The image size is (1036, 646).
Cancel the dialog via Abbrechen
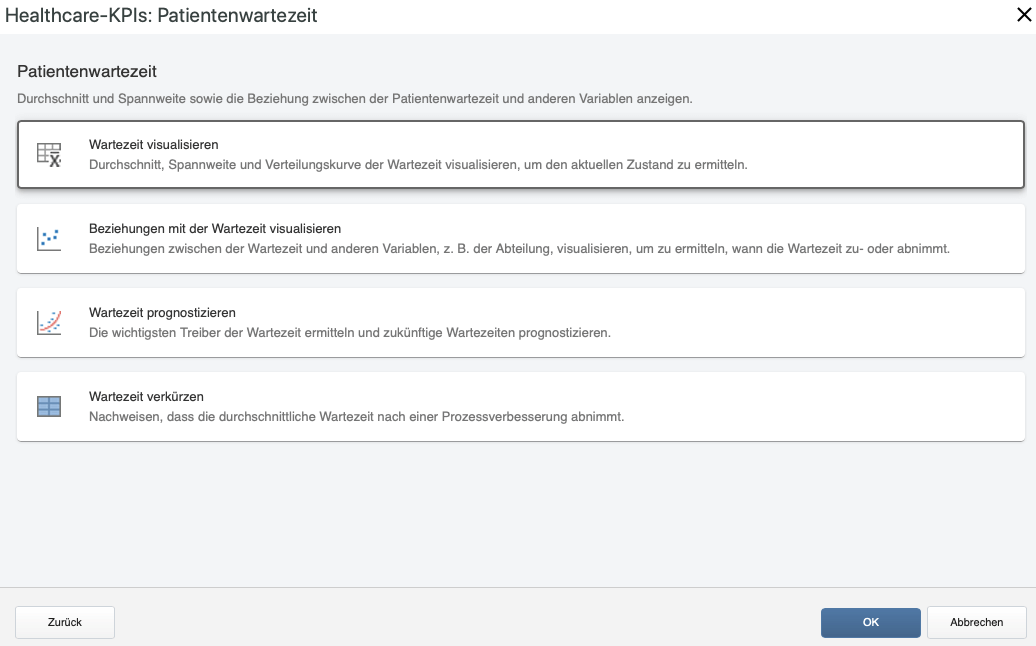click(977, 622)
